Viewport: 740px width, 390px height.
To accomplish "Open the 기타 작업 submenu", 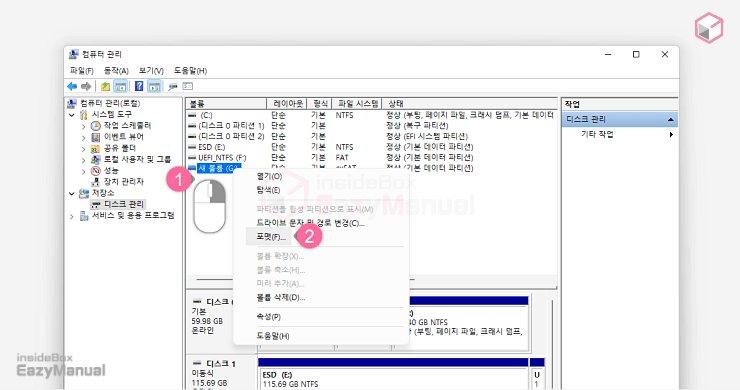I will (x=619, y=135).
